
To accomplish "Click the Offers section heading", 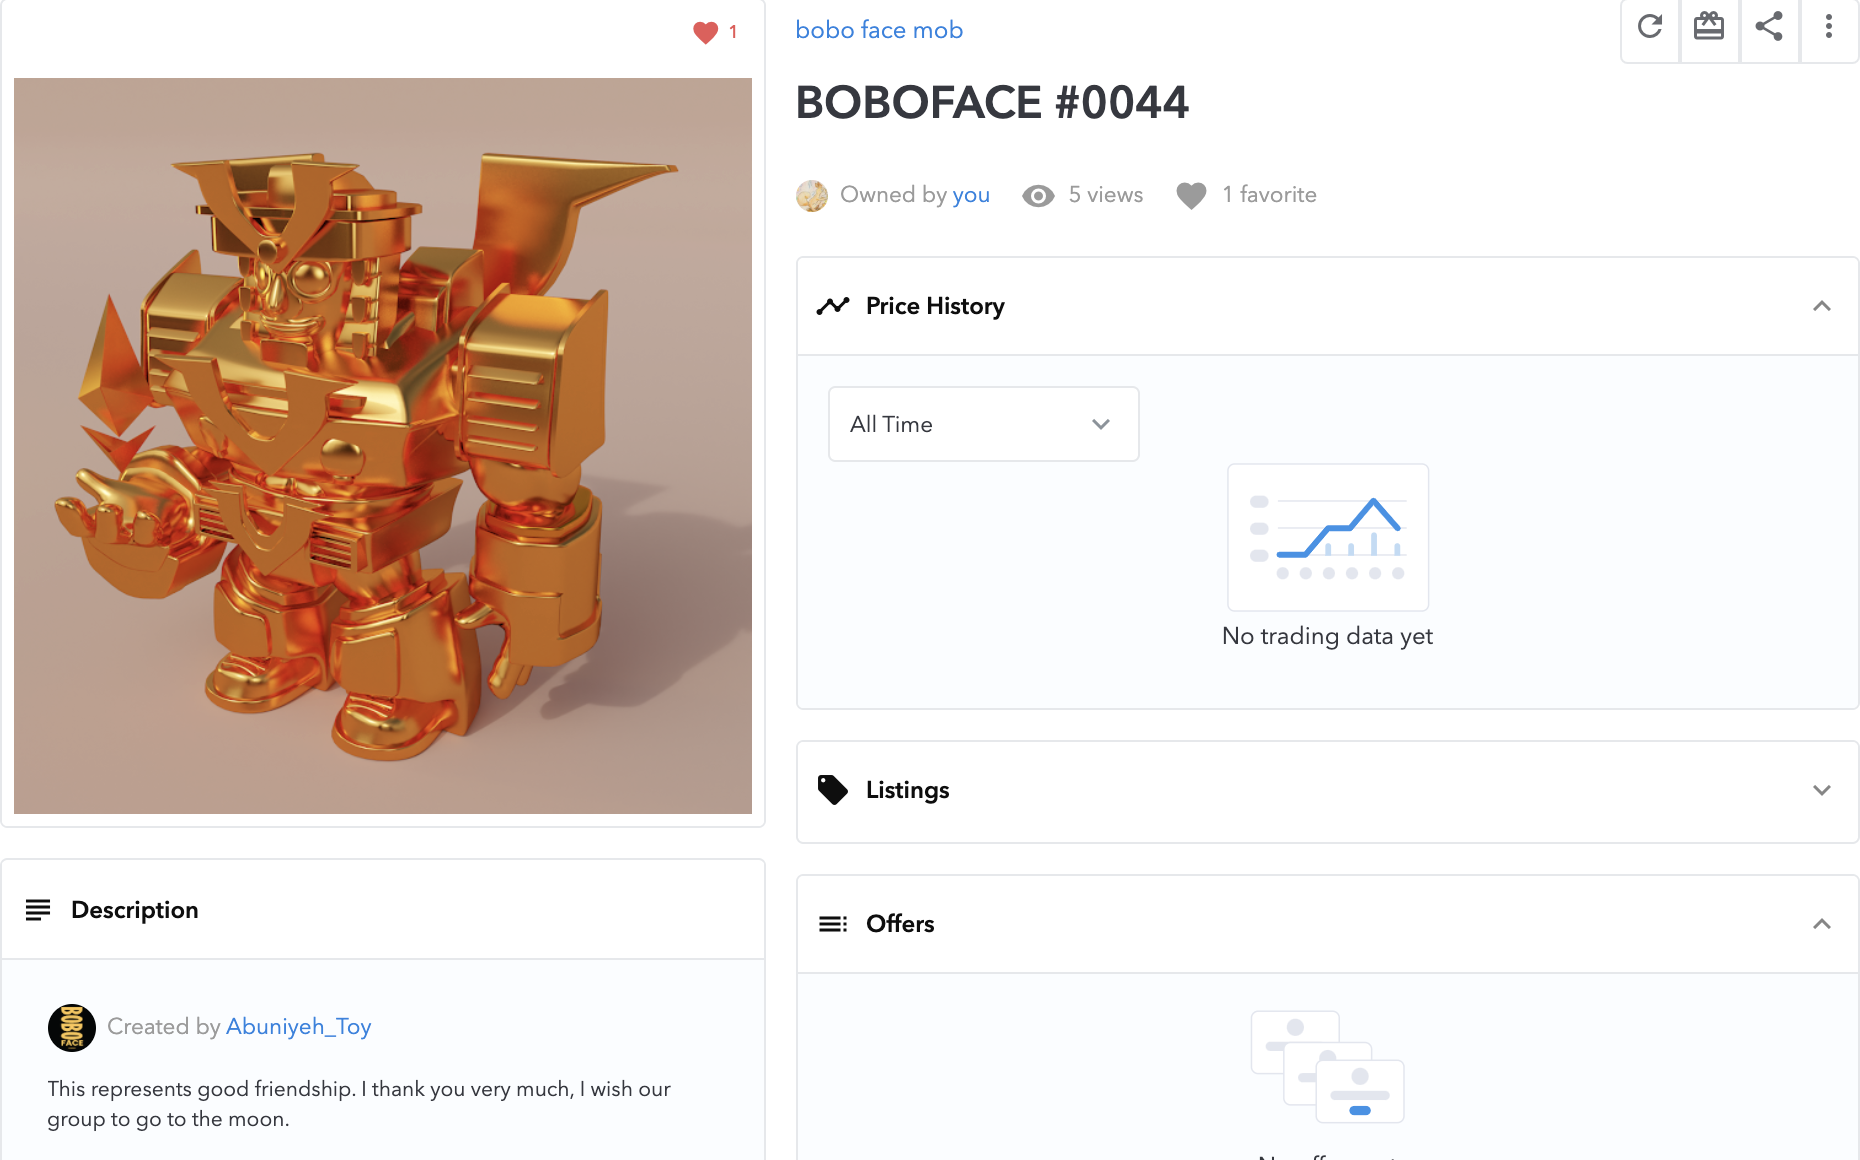I will coord(900,924).
